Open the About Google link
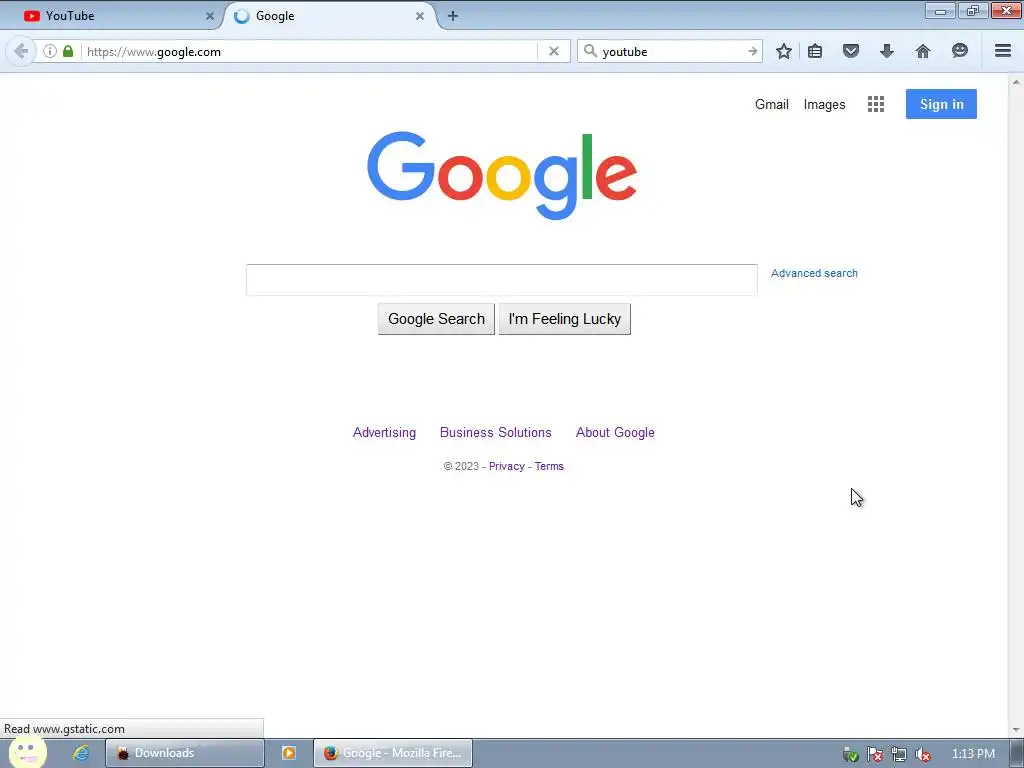This screenshot has height=768, width=1024. point(615,432)
